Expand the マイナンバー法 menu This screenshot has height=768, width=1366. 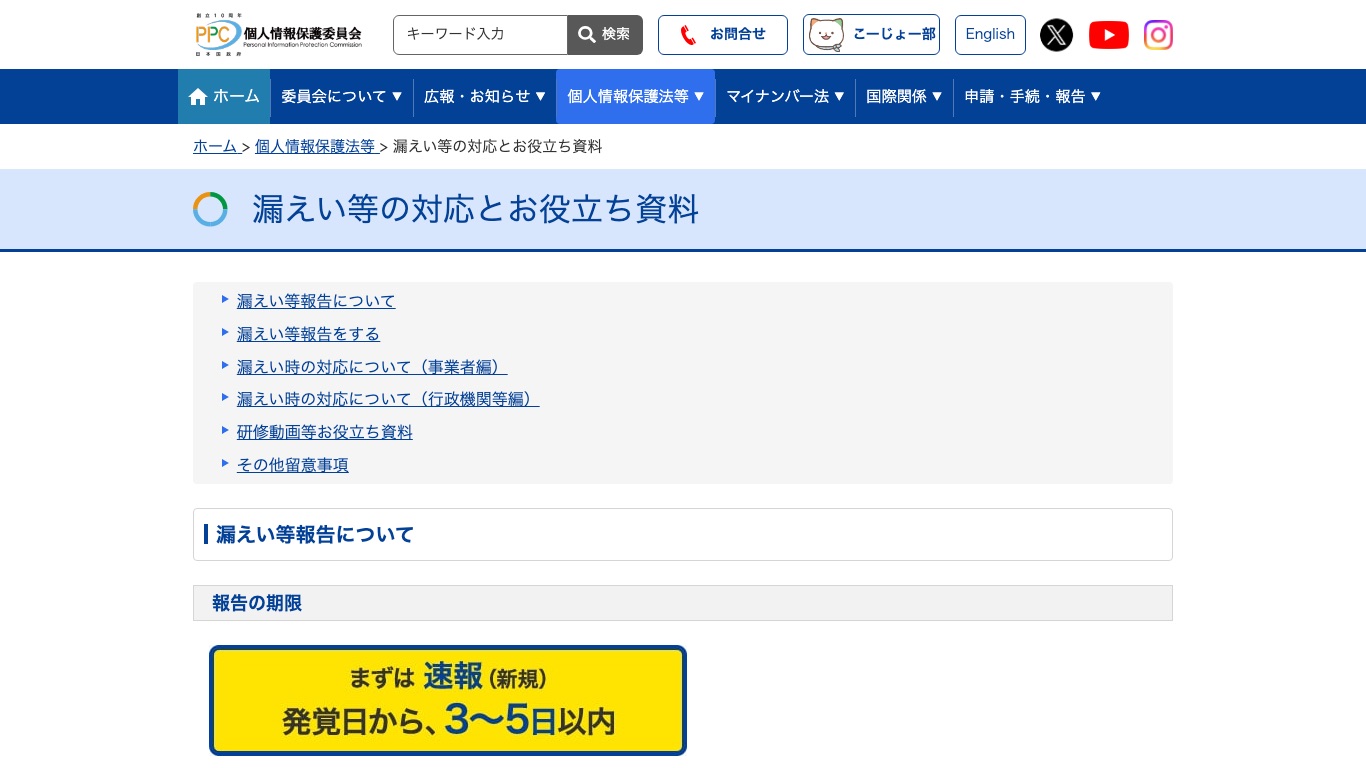785,96
